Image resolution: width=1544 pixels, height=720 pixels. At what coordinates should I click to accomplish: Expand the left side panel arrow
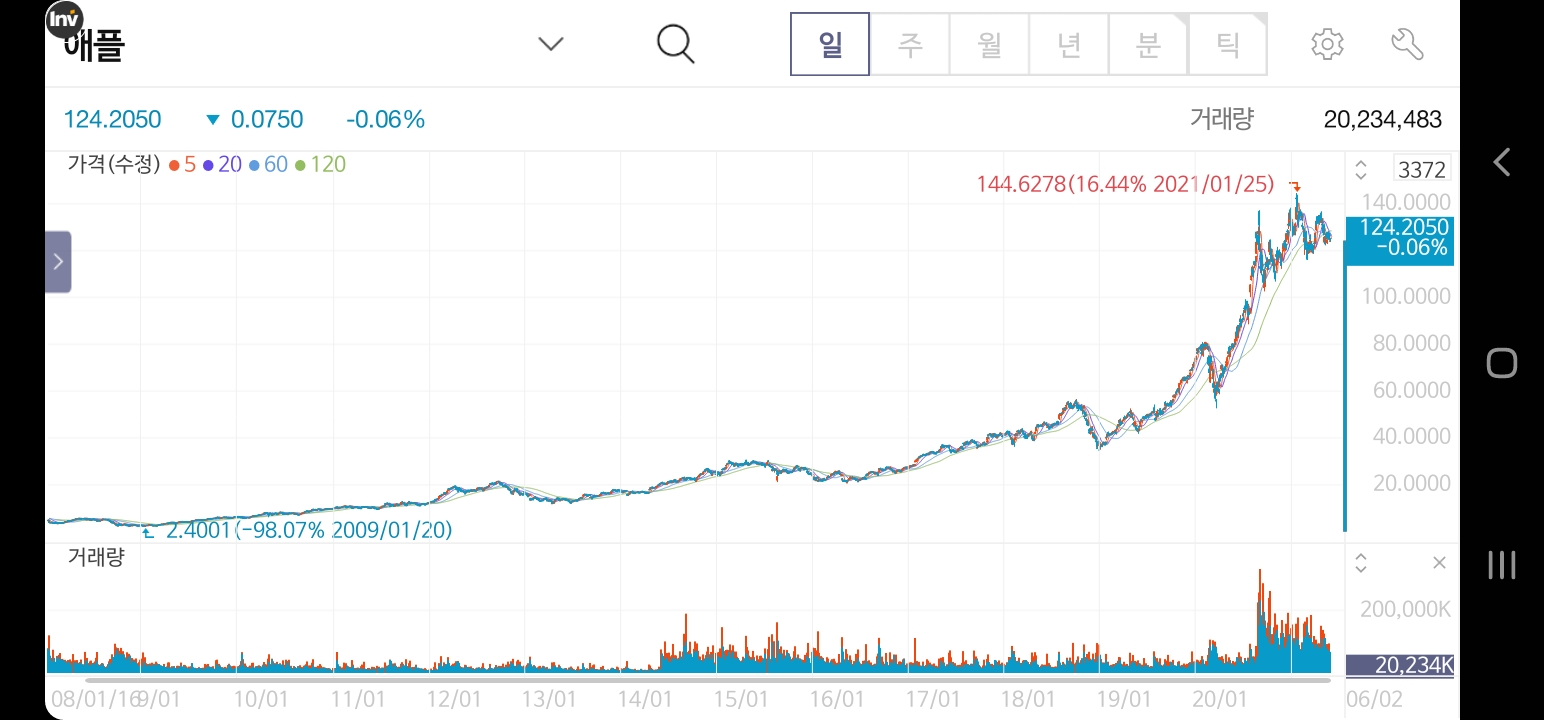click(58, 261)
